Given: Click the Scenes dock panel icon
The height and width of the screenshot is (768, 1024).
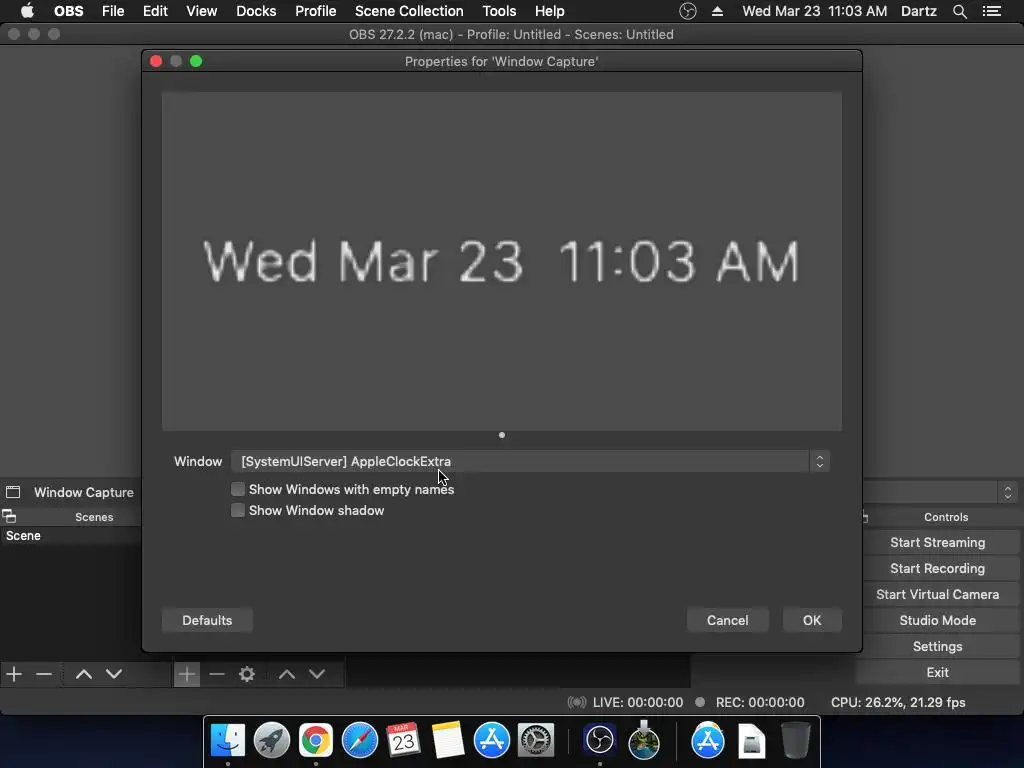Looking at the screenshot, I should click(x=9, y=517).
